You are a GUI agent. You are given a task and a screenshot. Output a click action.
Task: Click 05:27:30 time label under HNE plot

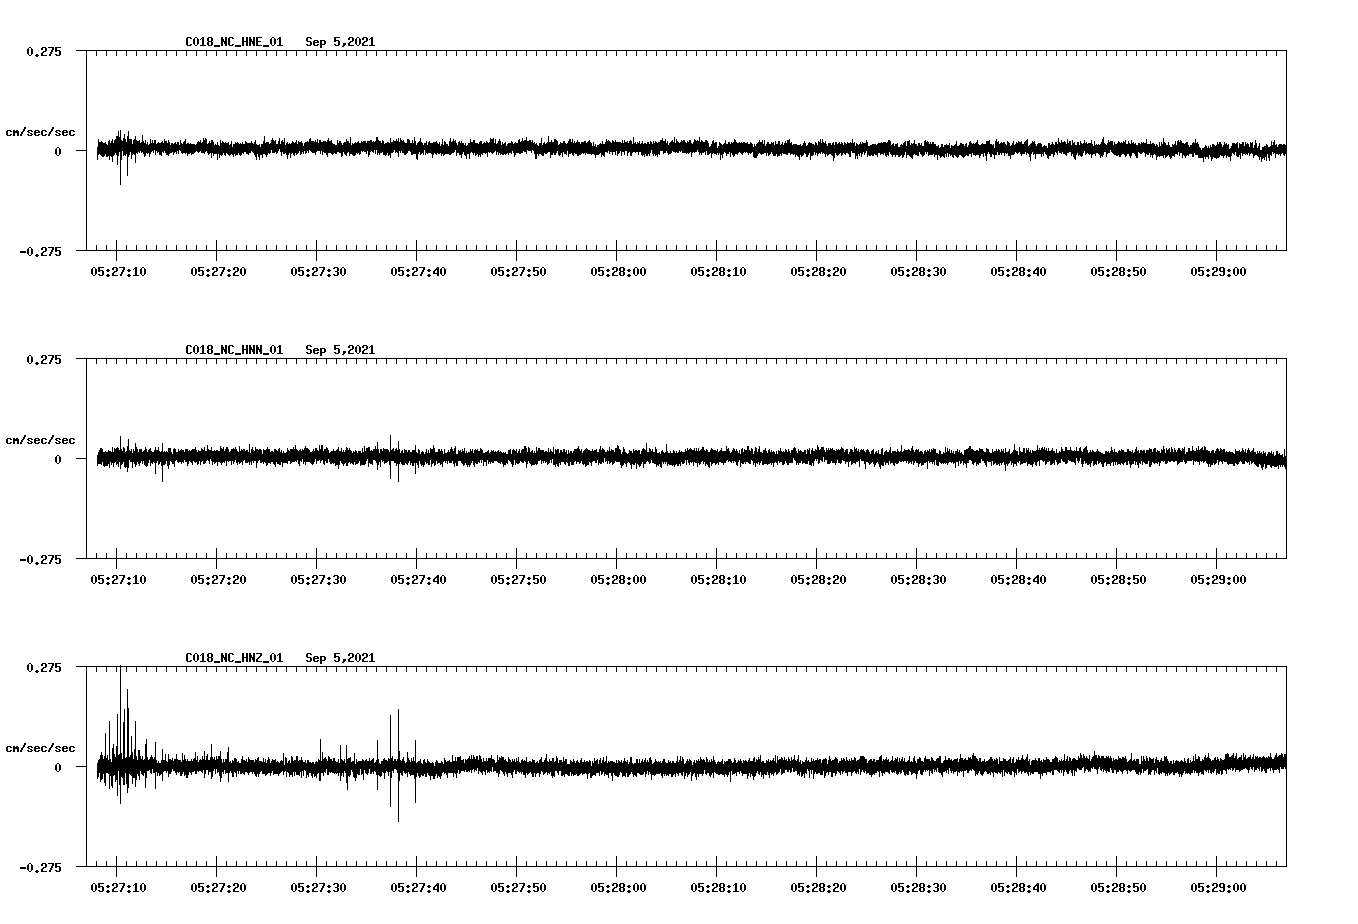click(318, 271)
